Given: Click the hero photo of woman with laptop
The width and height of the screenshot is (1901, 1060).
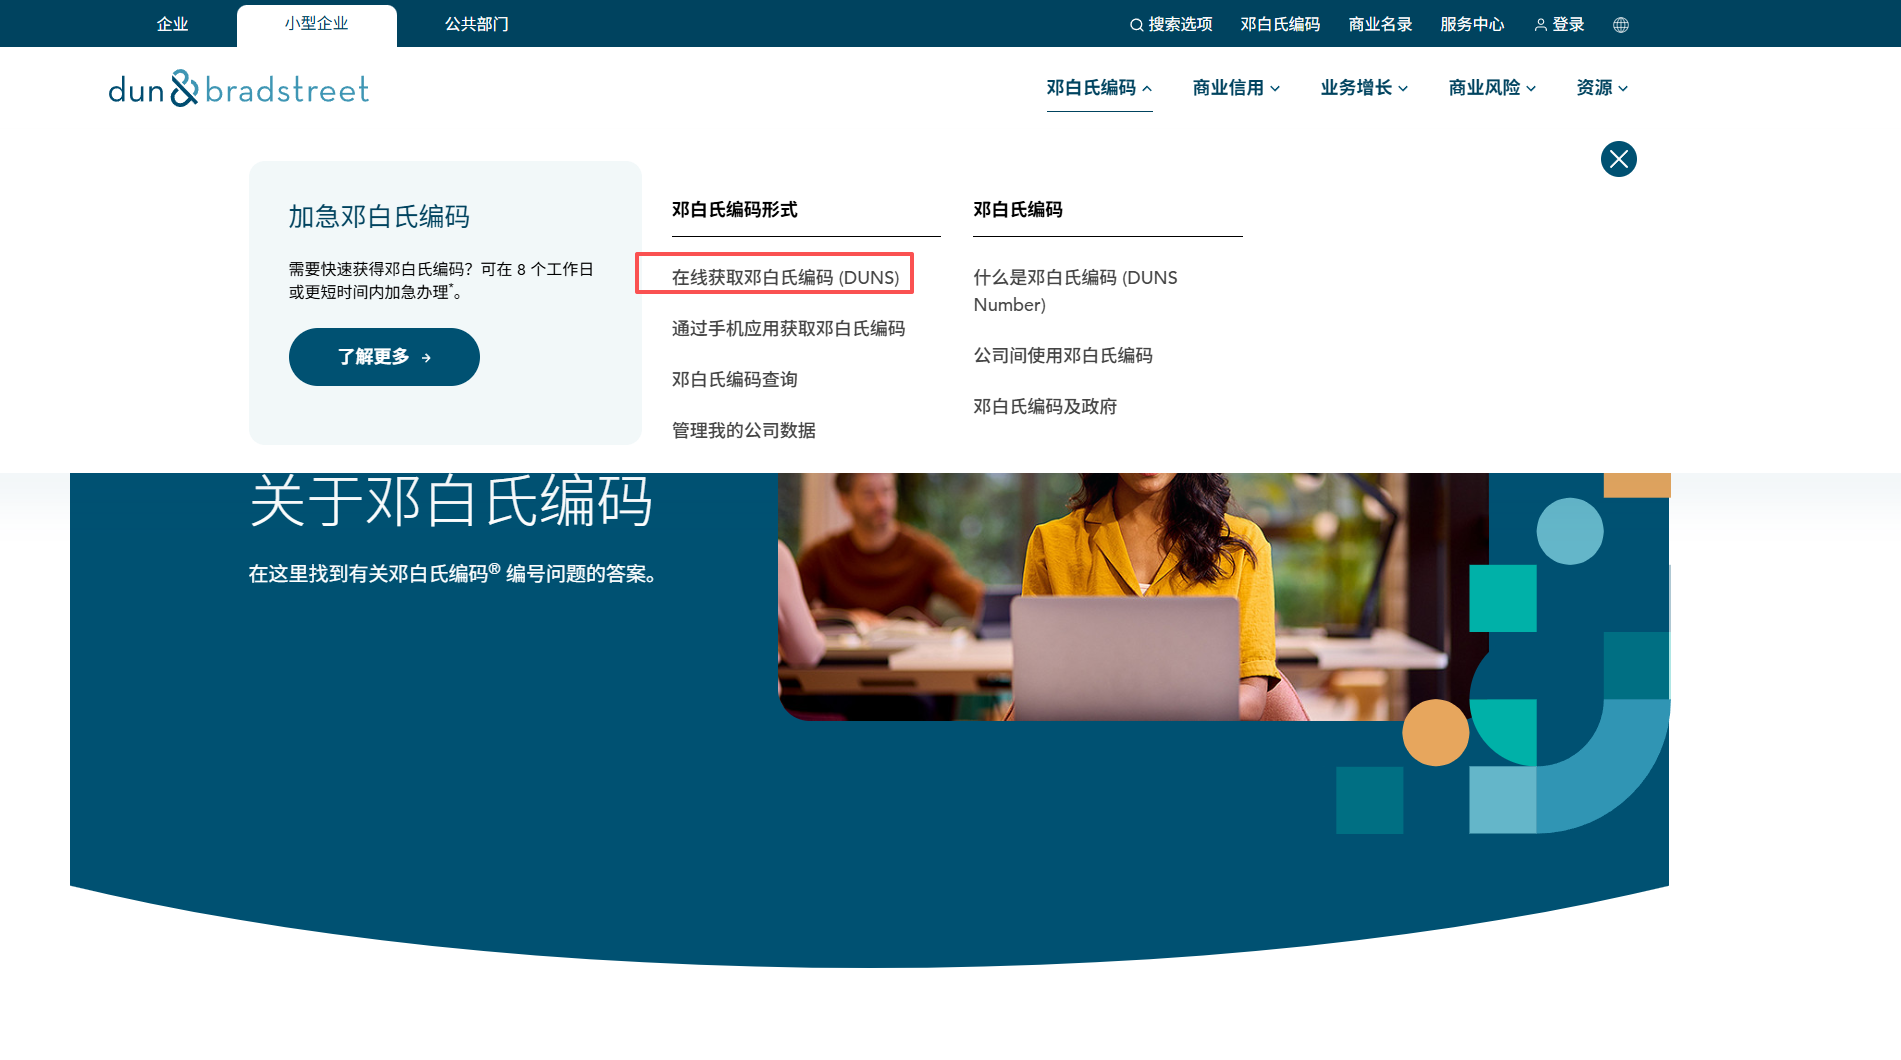Looking at the screenshot, I should point(1133,596).
